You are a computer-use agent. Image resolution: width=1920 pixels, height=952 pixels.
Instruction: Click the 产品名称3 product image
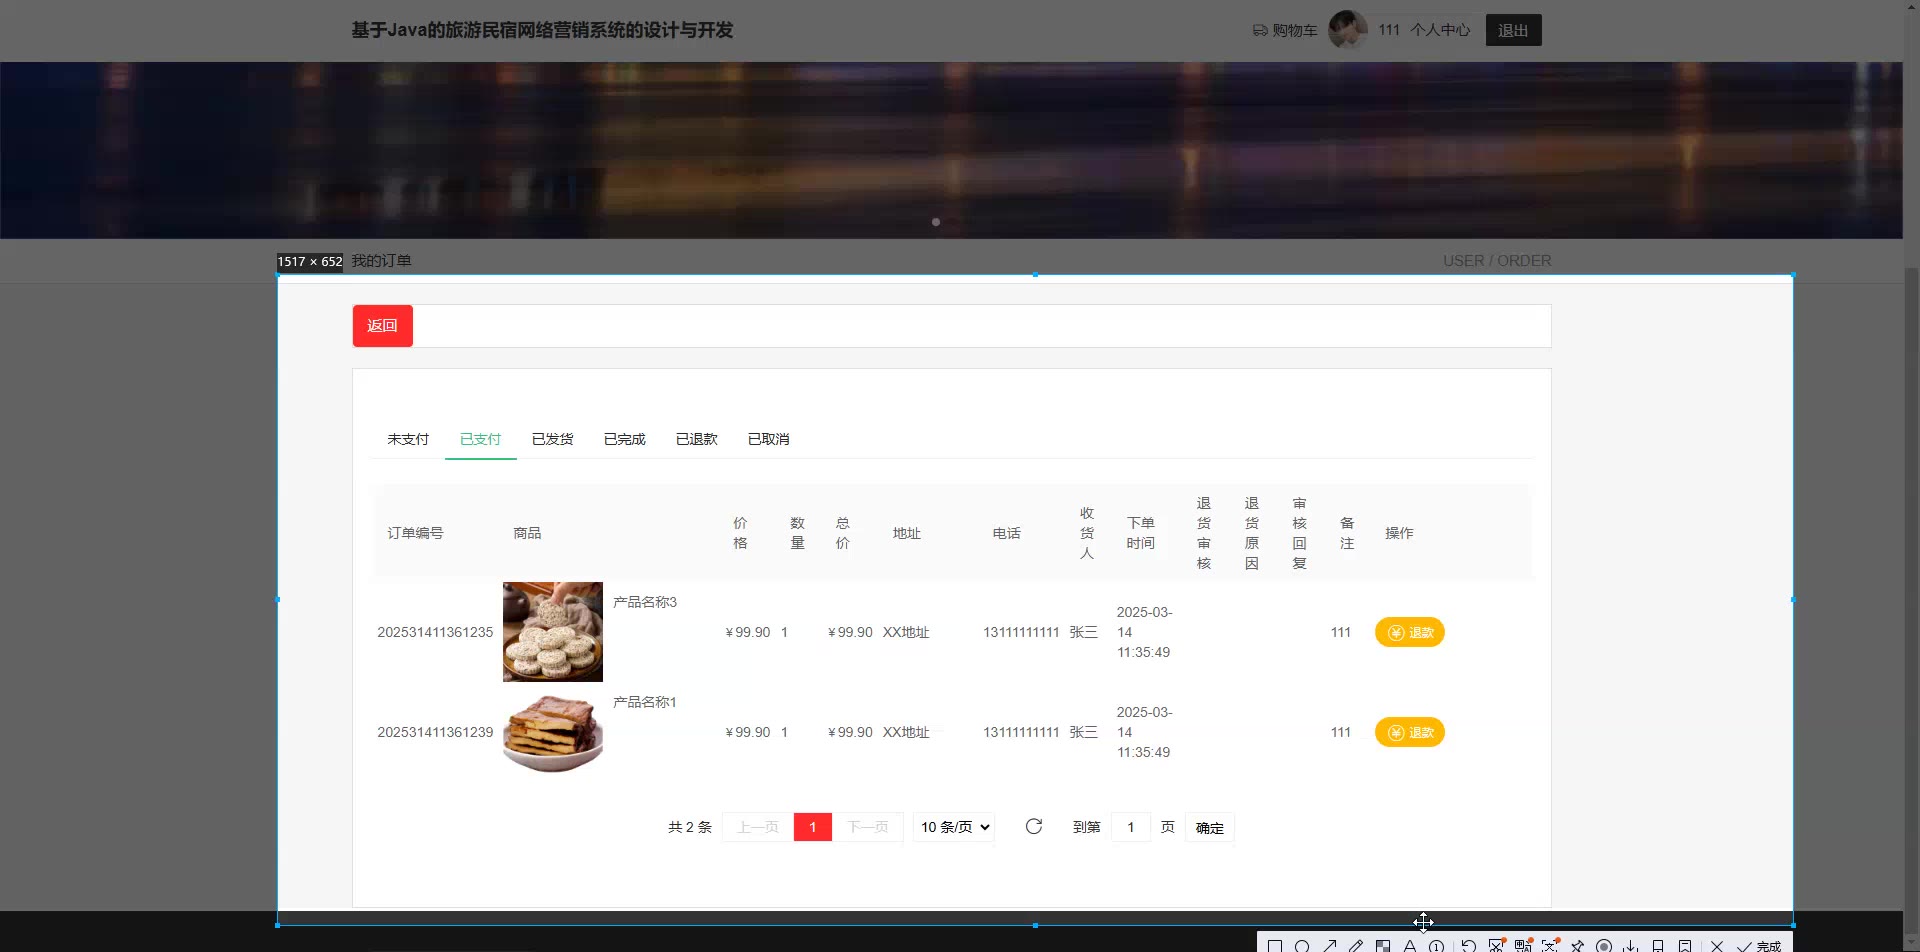553,632
